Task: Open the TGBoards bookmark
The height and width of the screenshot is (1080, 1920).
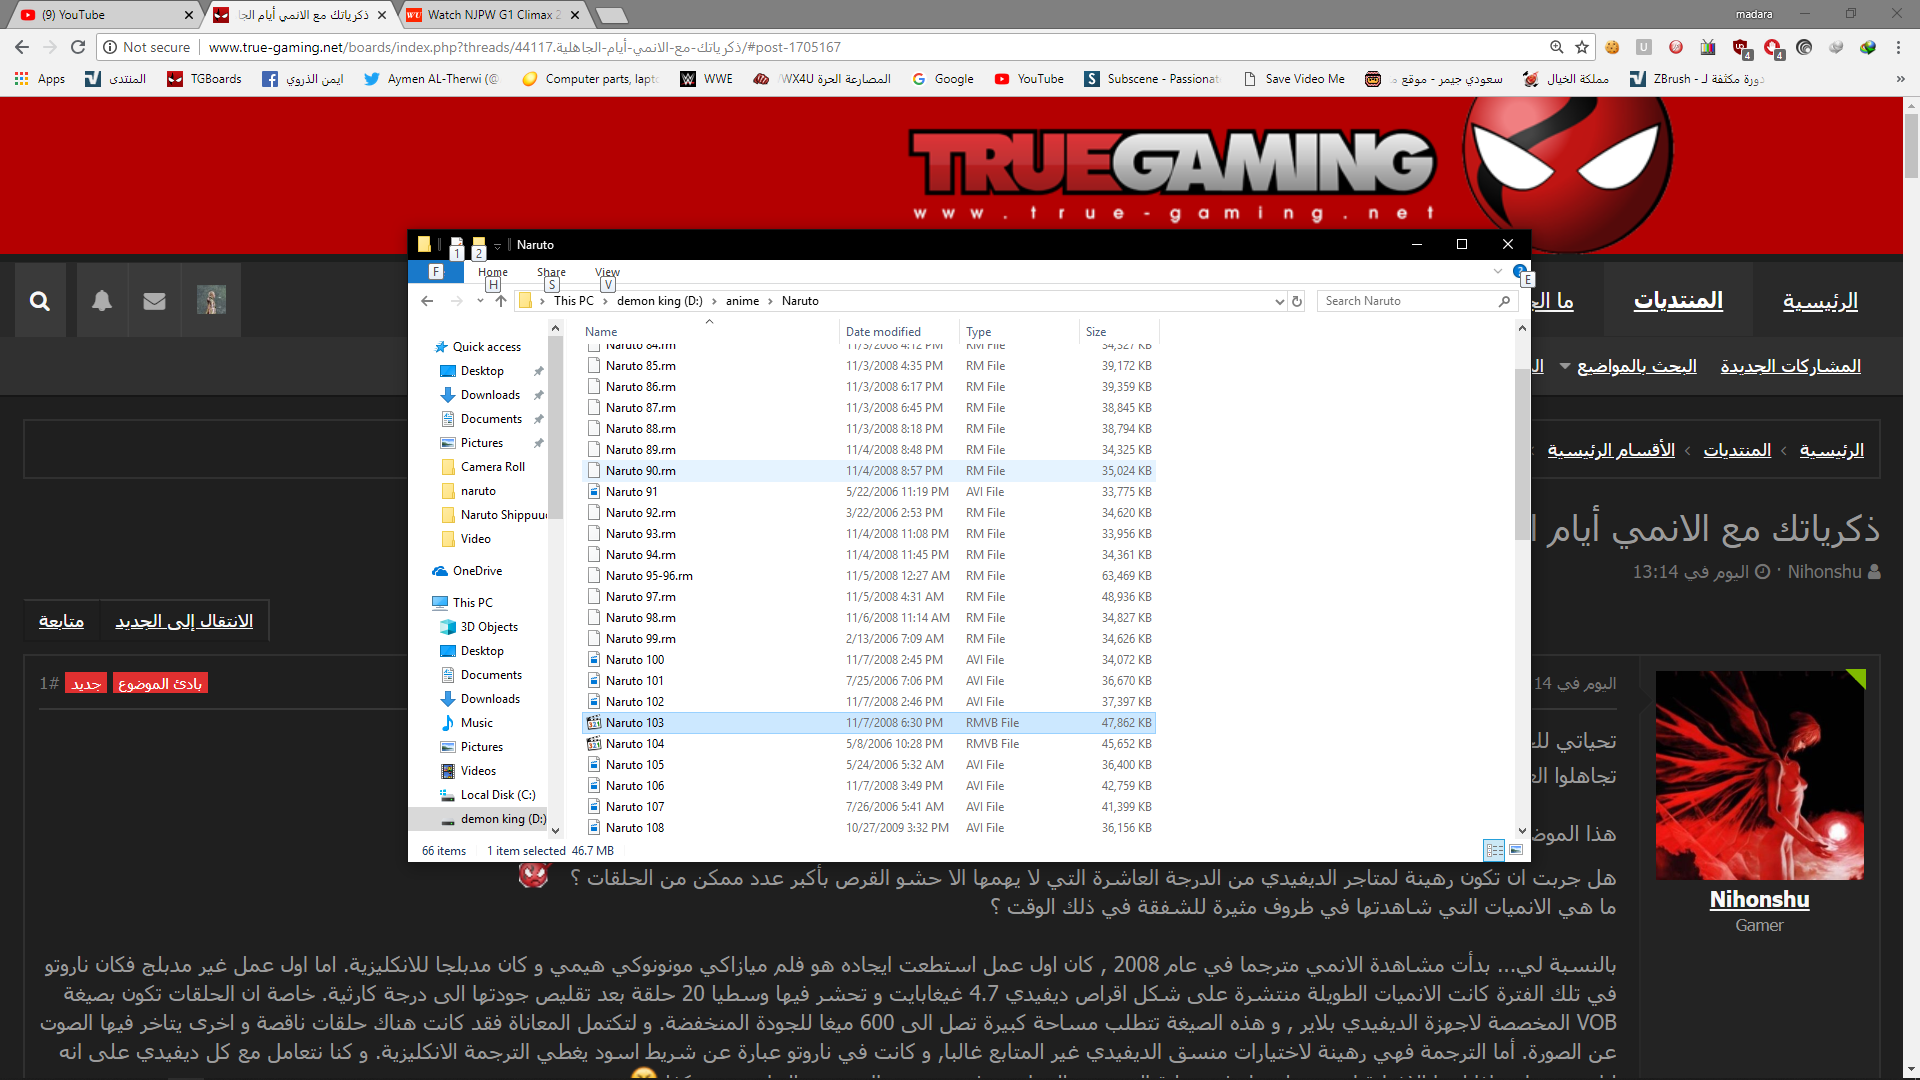Action: pyautogui.click(x=204, y=79)
